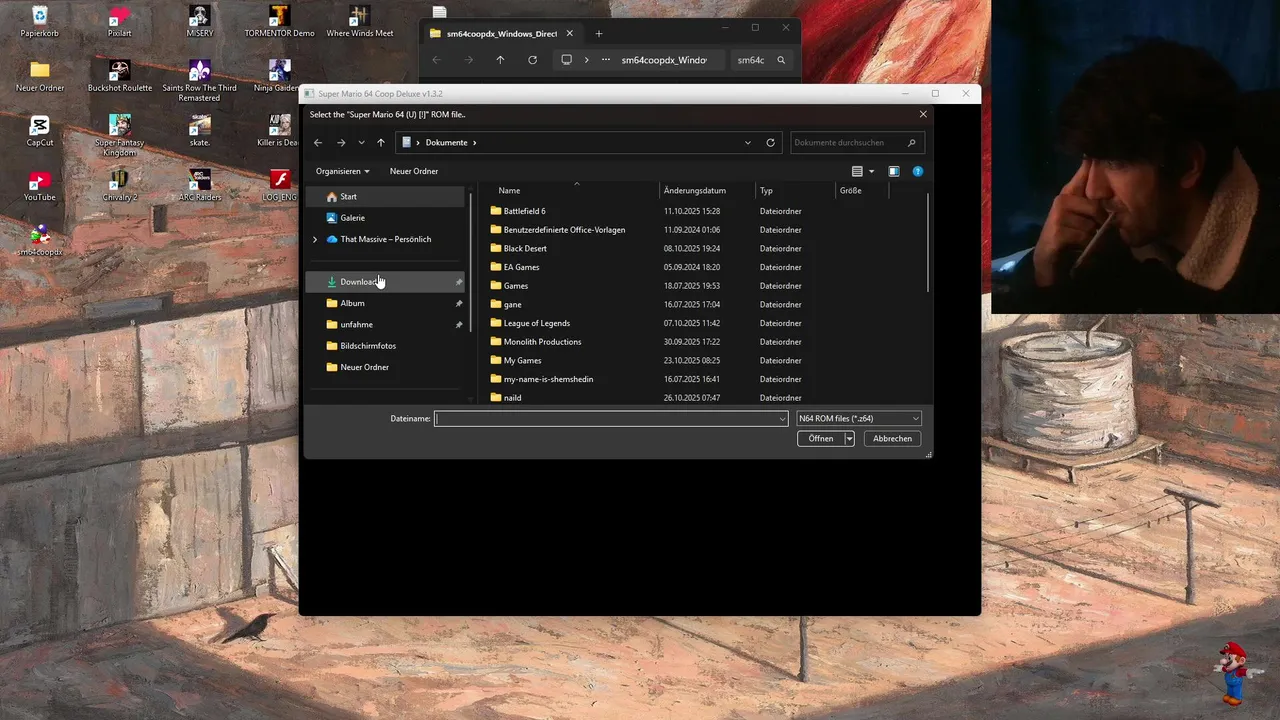
Task: Open the N64 ROM files filter dropdown
Action: (858, 419)
